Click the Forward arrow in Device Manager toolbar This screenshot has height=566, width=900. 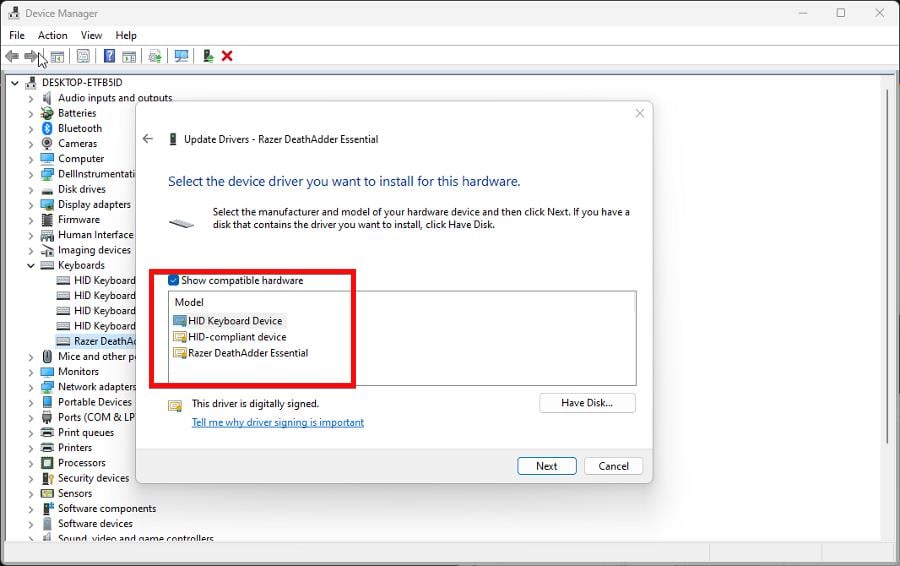[x=30, y=56]
